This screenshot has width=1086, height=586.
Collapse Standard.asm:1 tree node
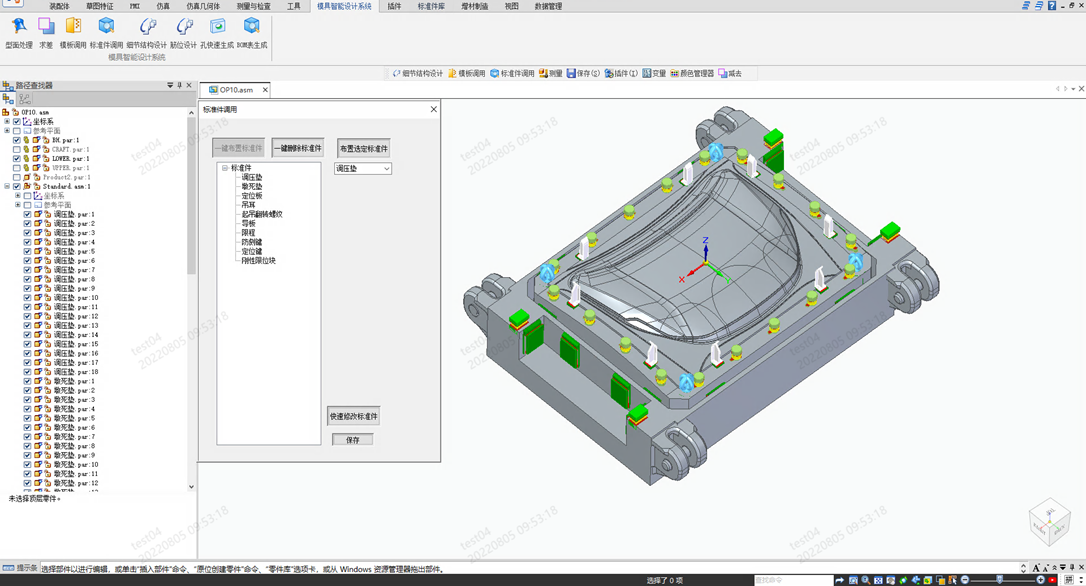pyautogui.click(x=7, y=186)
